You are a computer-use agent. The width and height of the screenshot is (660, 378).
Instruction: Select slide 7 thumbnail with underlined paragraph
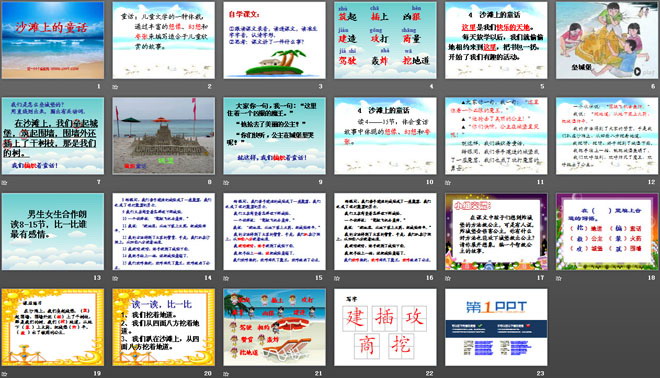tap(53, 136)
